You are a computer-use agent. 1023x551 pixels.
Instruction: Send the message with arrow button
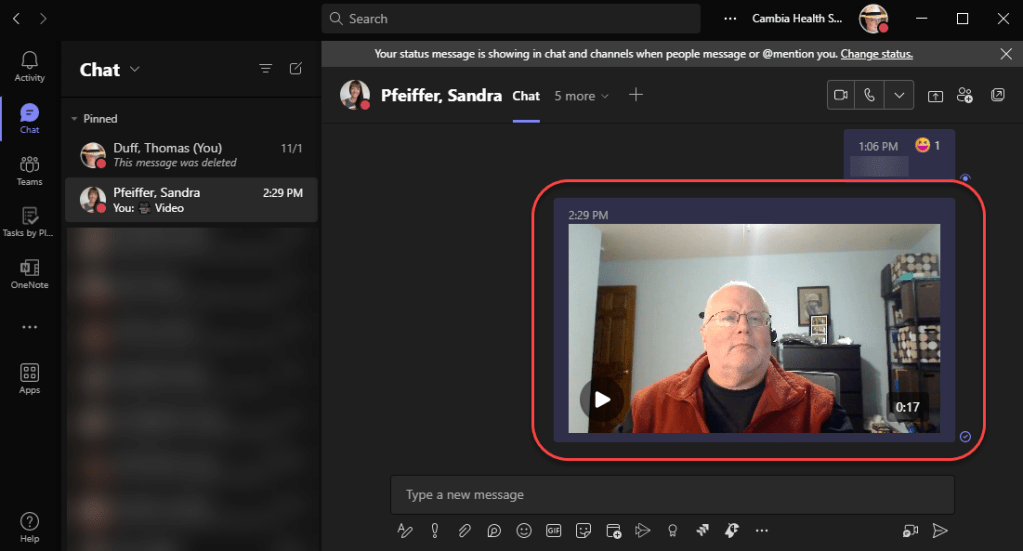pyautogui.click(x=939, y=530)
